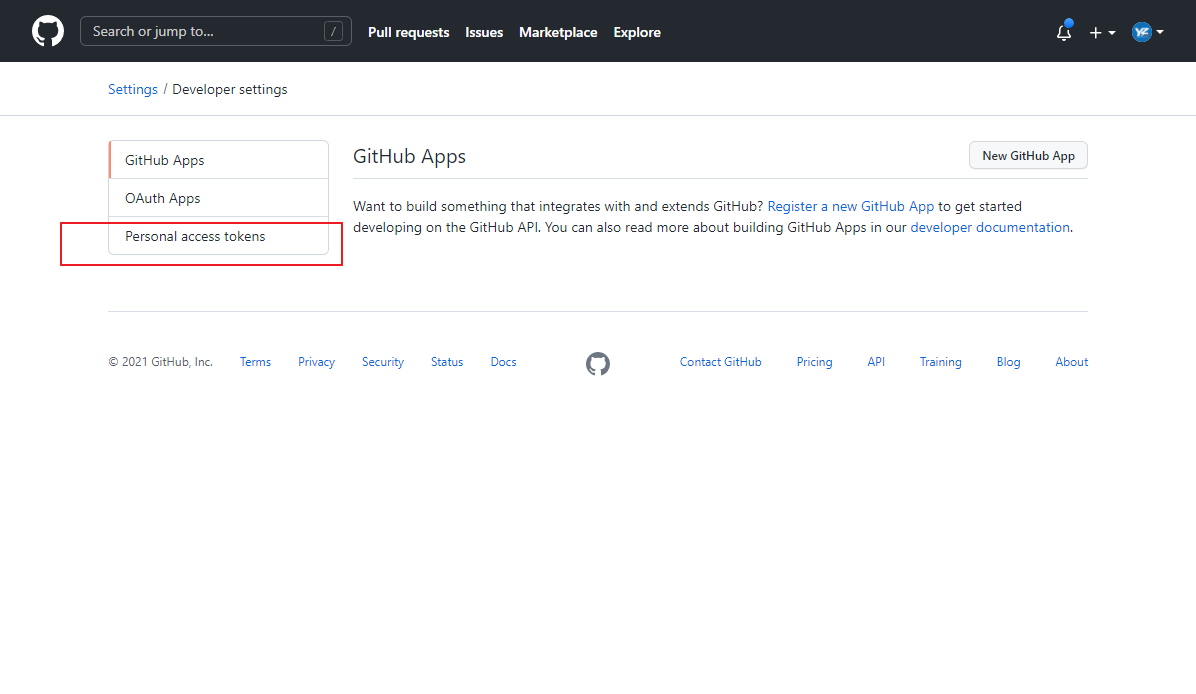The image size is (1196, 694).
Task: Open Status footer link
Action: click(x=447, y=362)
